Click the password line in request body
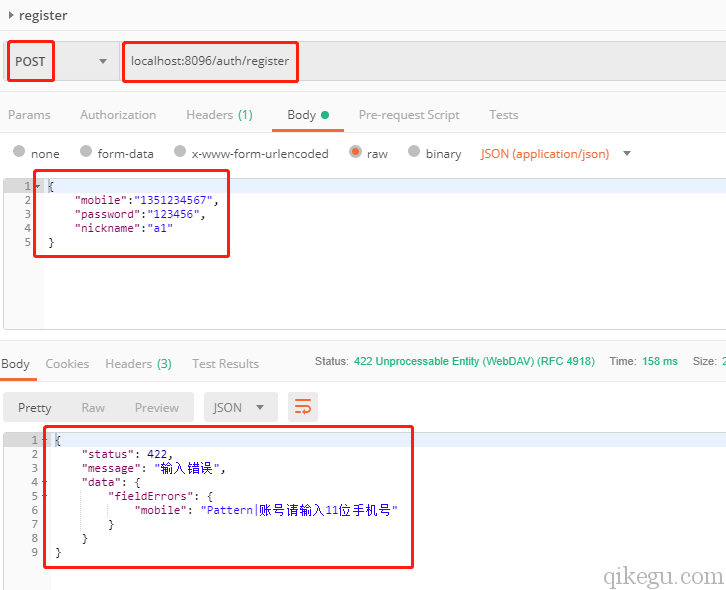 [x=140, y=214]
